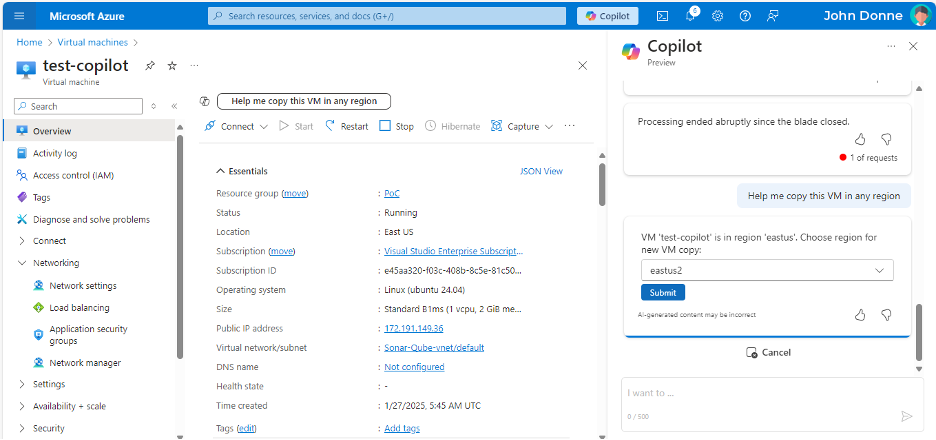Click the Add tags link
Screen dimensions: 936x440
coord(402,428)
